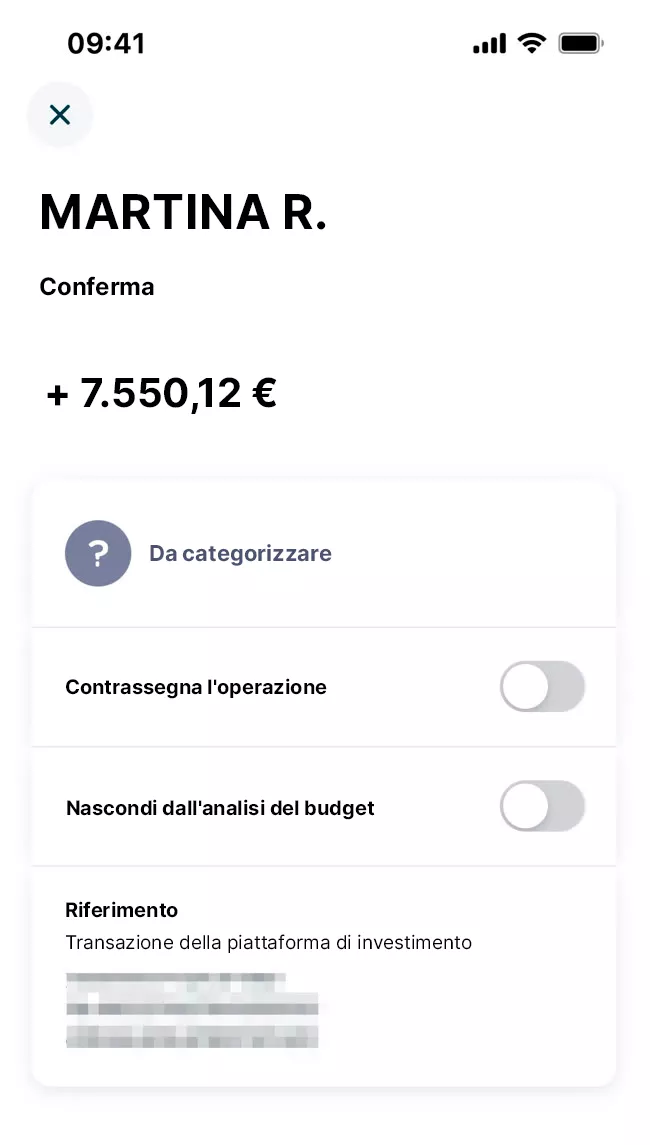Tap the Wi-Fi status icon
The image size is (650, 1145).
pos(532,43)
